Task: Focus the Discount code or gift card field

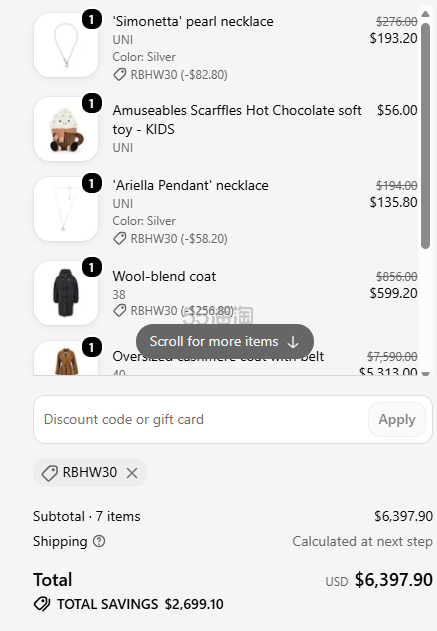Action: (x=201, y=419)
